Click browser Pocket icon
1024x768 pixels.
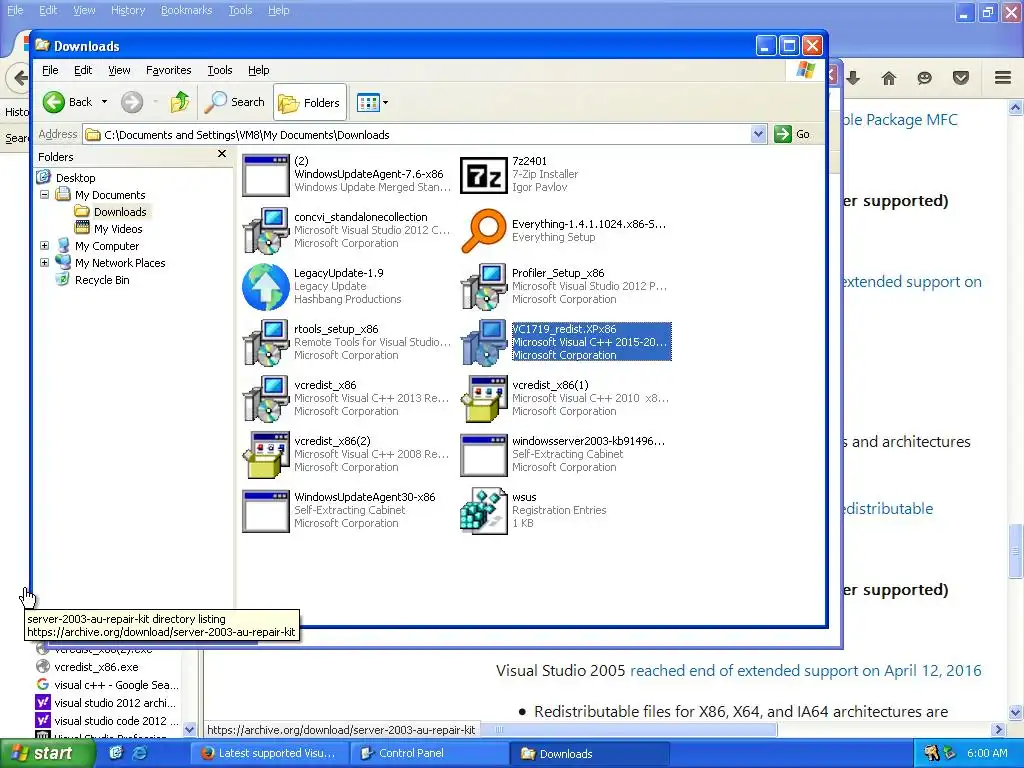(x=960, y=78)
